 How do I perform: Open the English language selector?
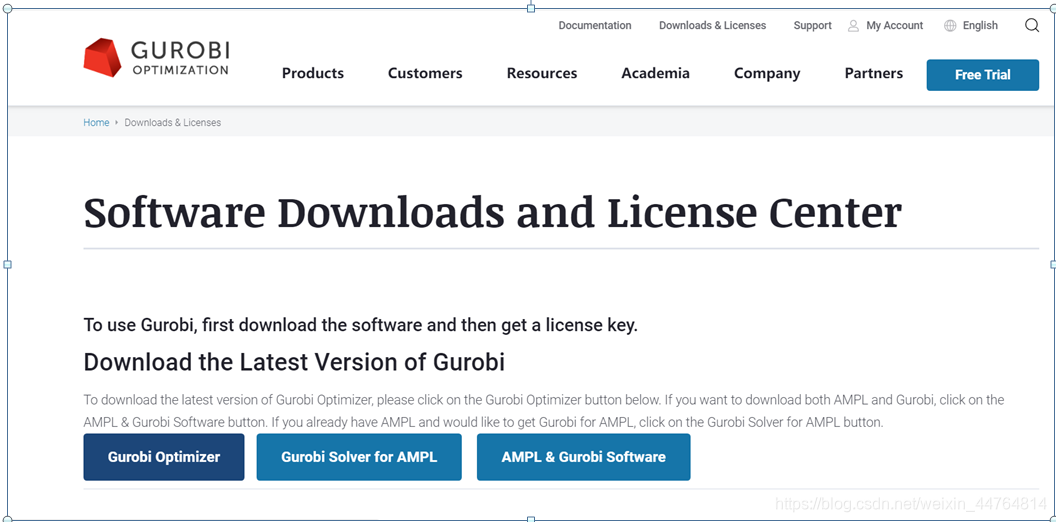pyautogui.click(x=980, y=26)
